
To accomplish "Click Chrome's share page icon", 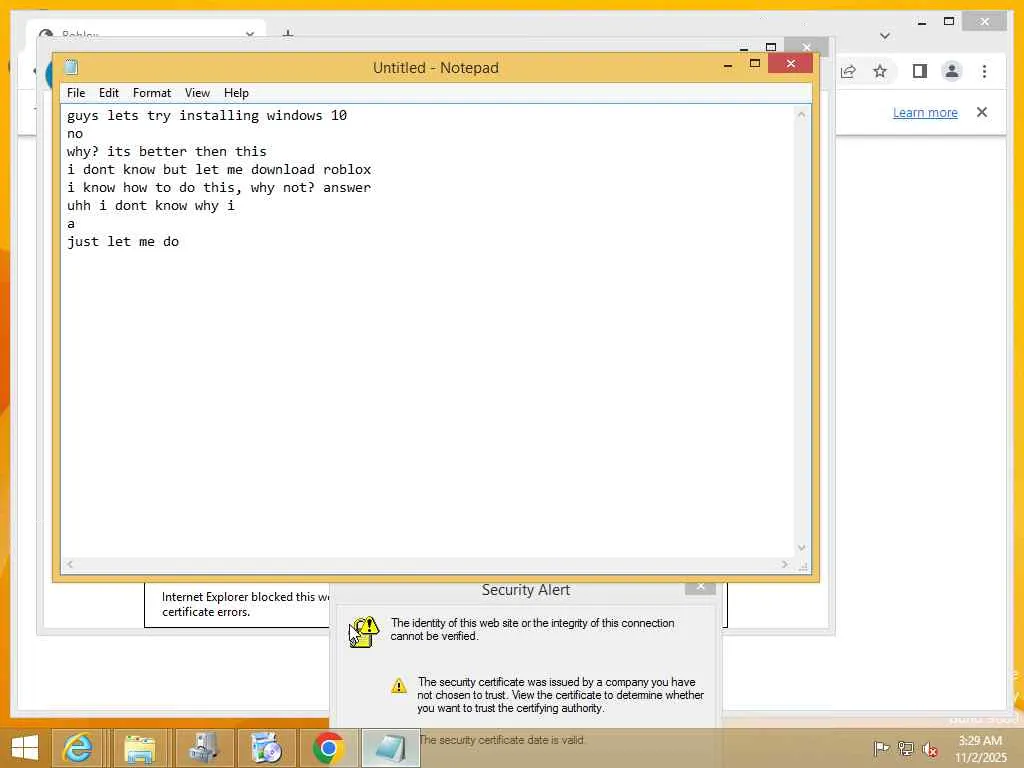I will (x=848, y=71).
